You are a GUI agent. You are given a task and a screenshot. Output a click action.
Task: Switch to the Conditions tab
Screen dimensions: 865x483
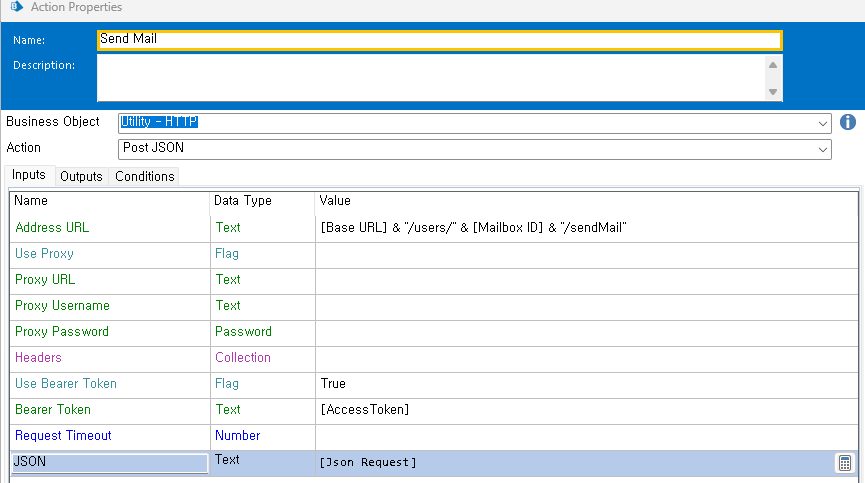[144, 176]
